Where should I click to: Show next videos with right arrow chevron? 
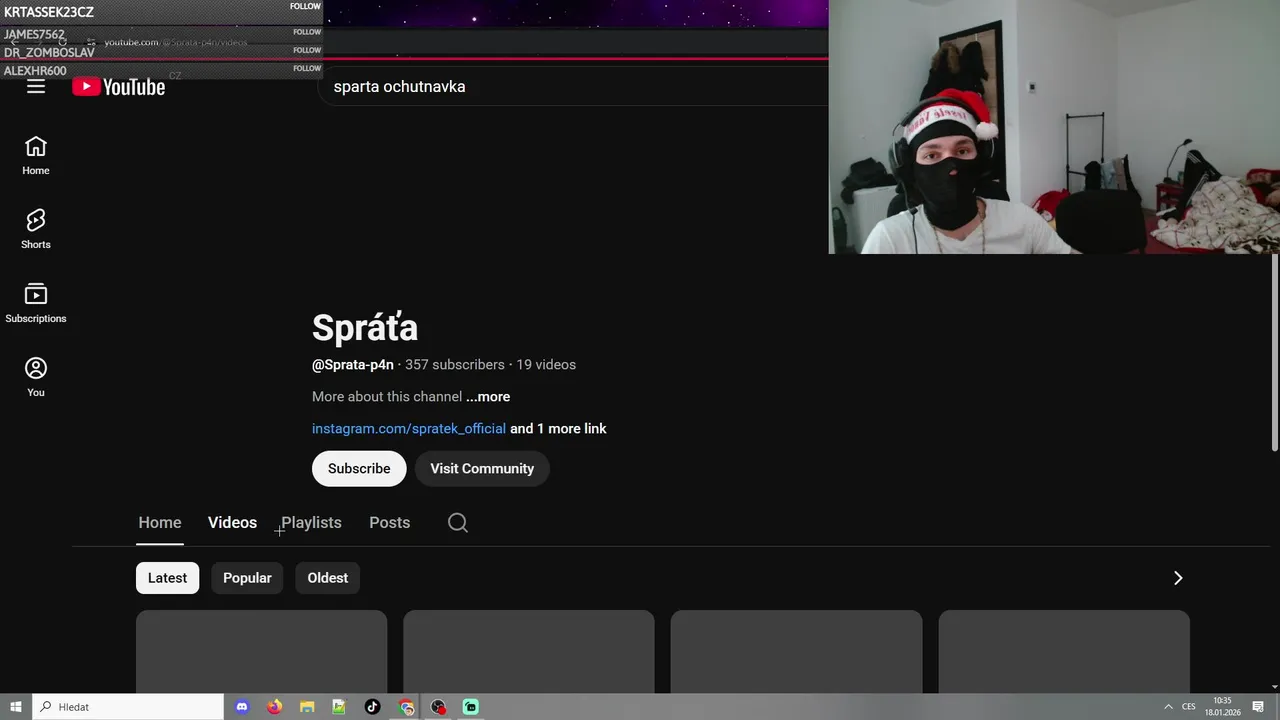click(x=1178, y=578)
